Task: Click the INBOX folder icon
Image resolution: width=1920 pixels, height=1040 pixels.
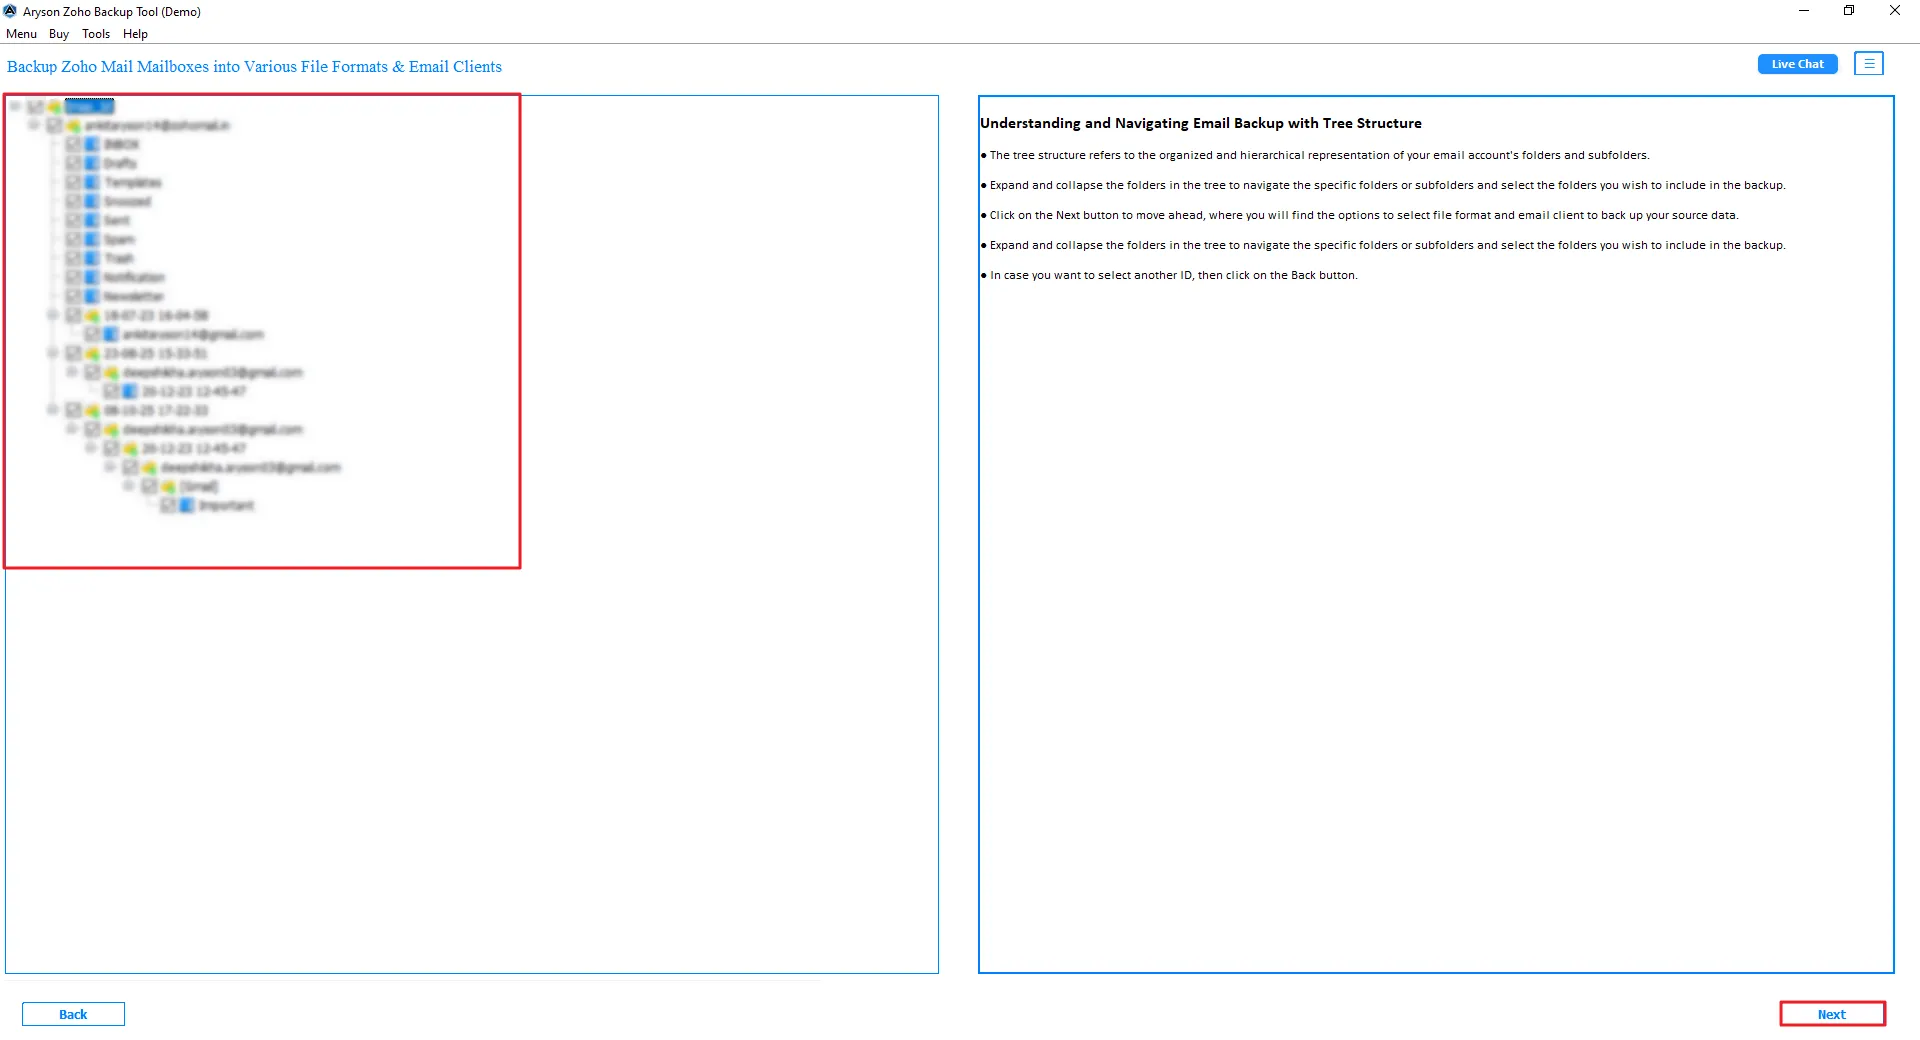Action: 92,144
